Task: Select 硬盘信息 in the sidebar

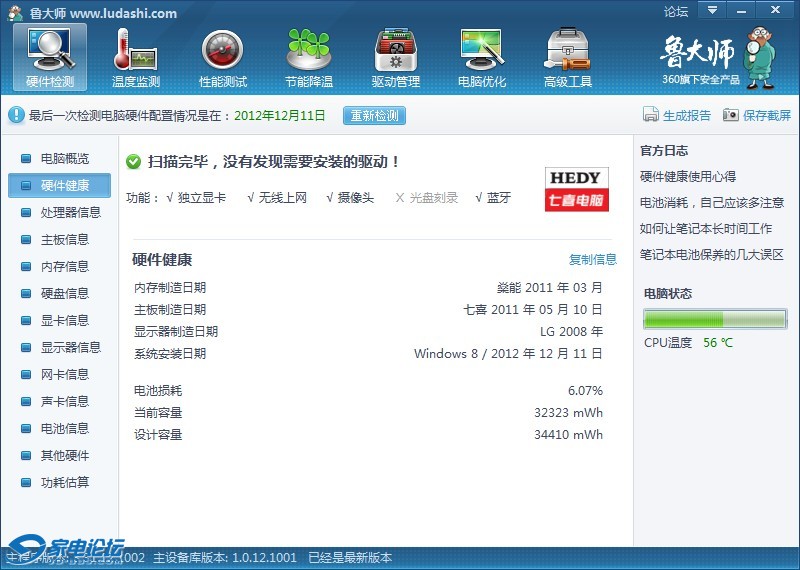Action: [x=64, y=294]
